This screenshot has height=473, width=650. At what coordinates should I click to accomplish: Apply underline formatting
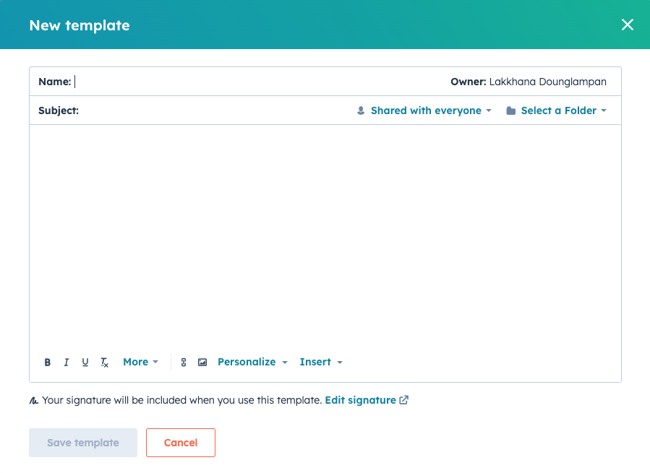coord(85,362)
